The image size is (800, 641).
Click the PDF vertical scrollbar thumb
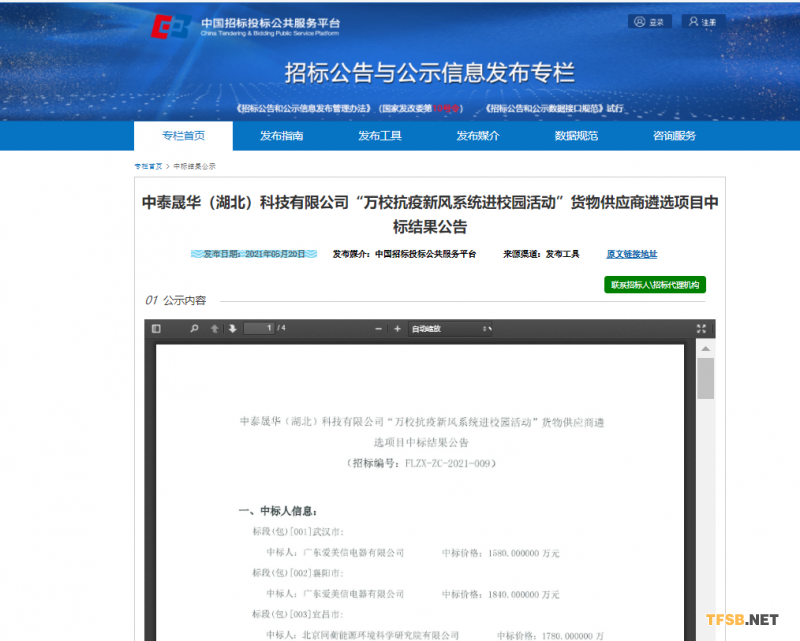706,378
